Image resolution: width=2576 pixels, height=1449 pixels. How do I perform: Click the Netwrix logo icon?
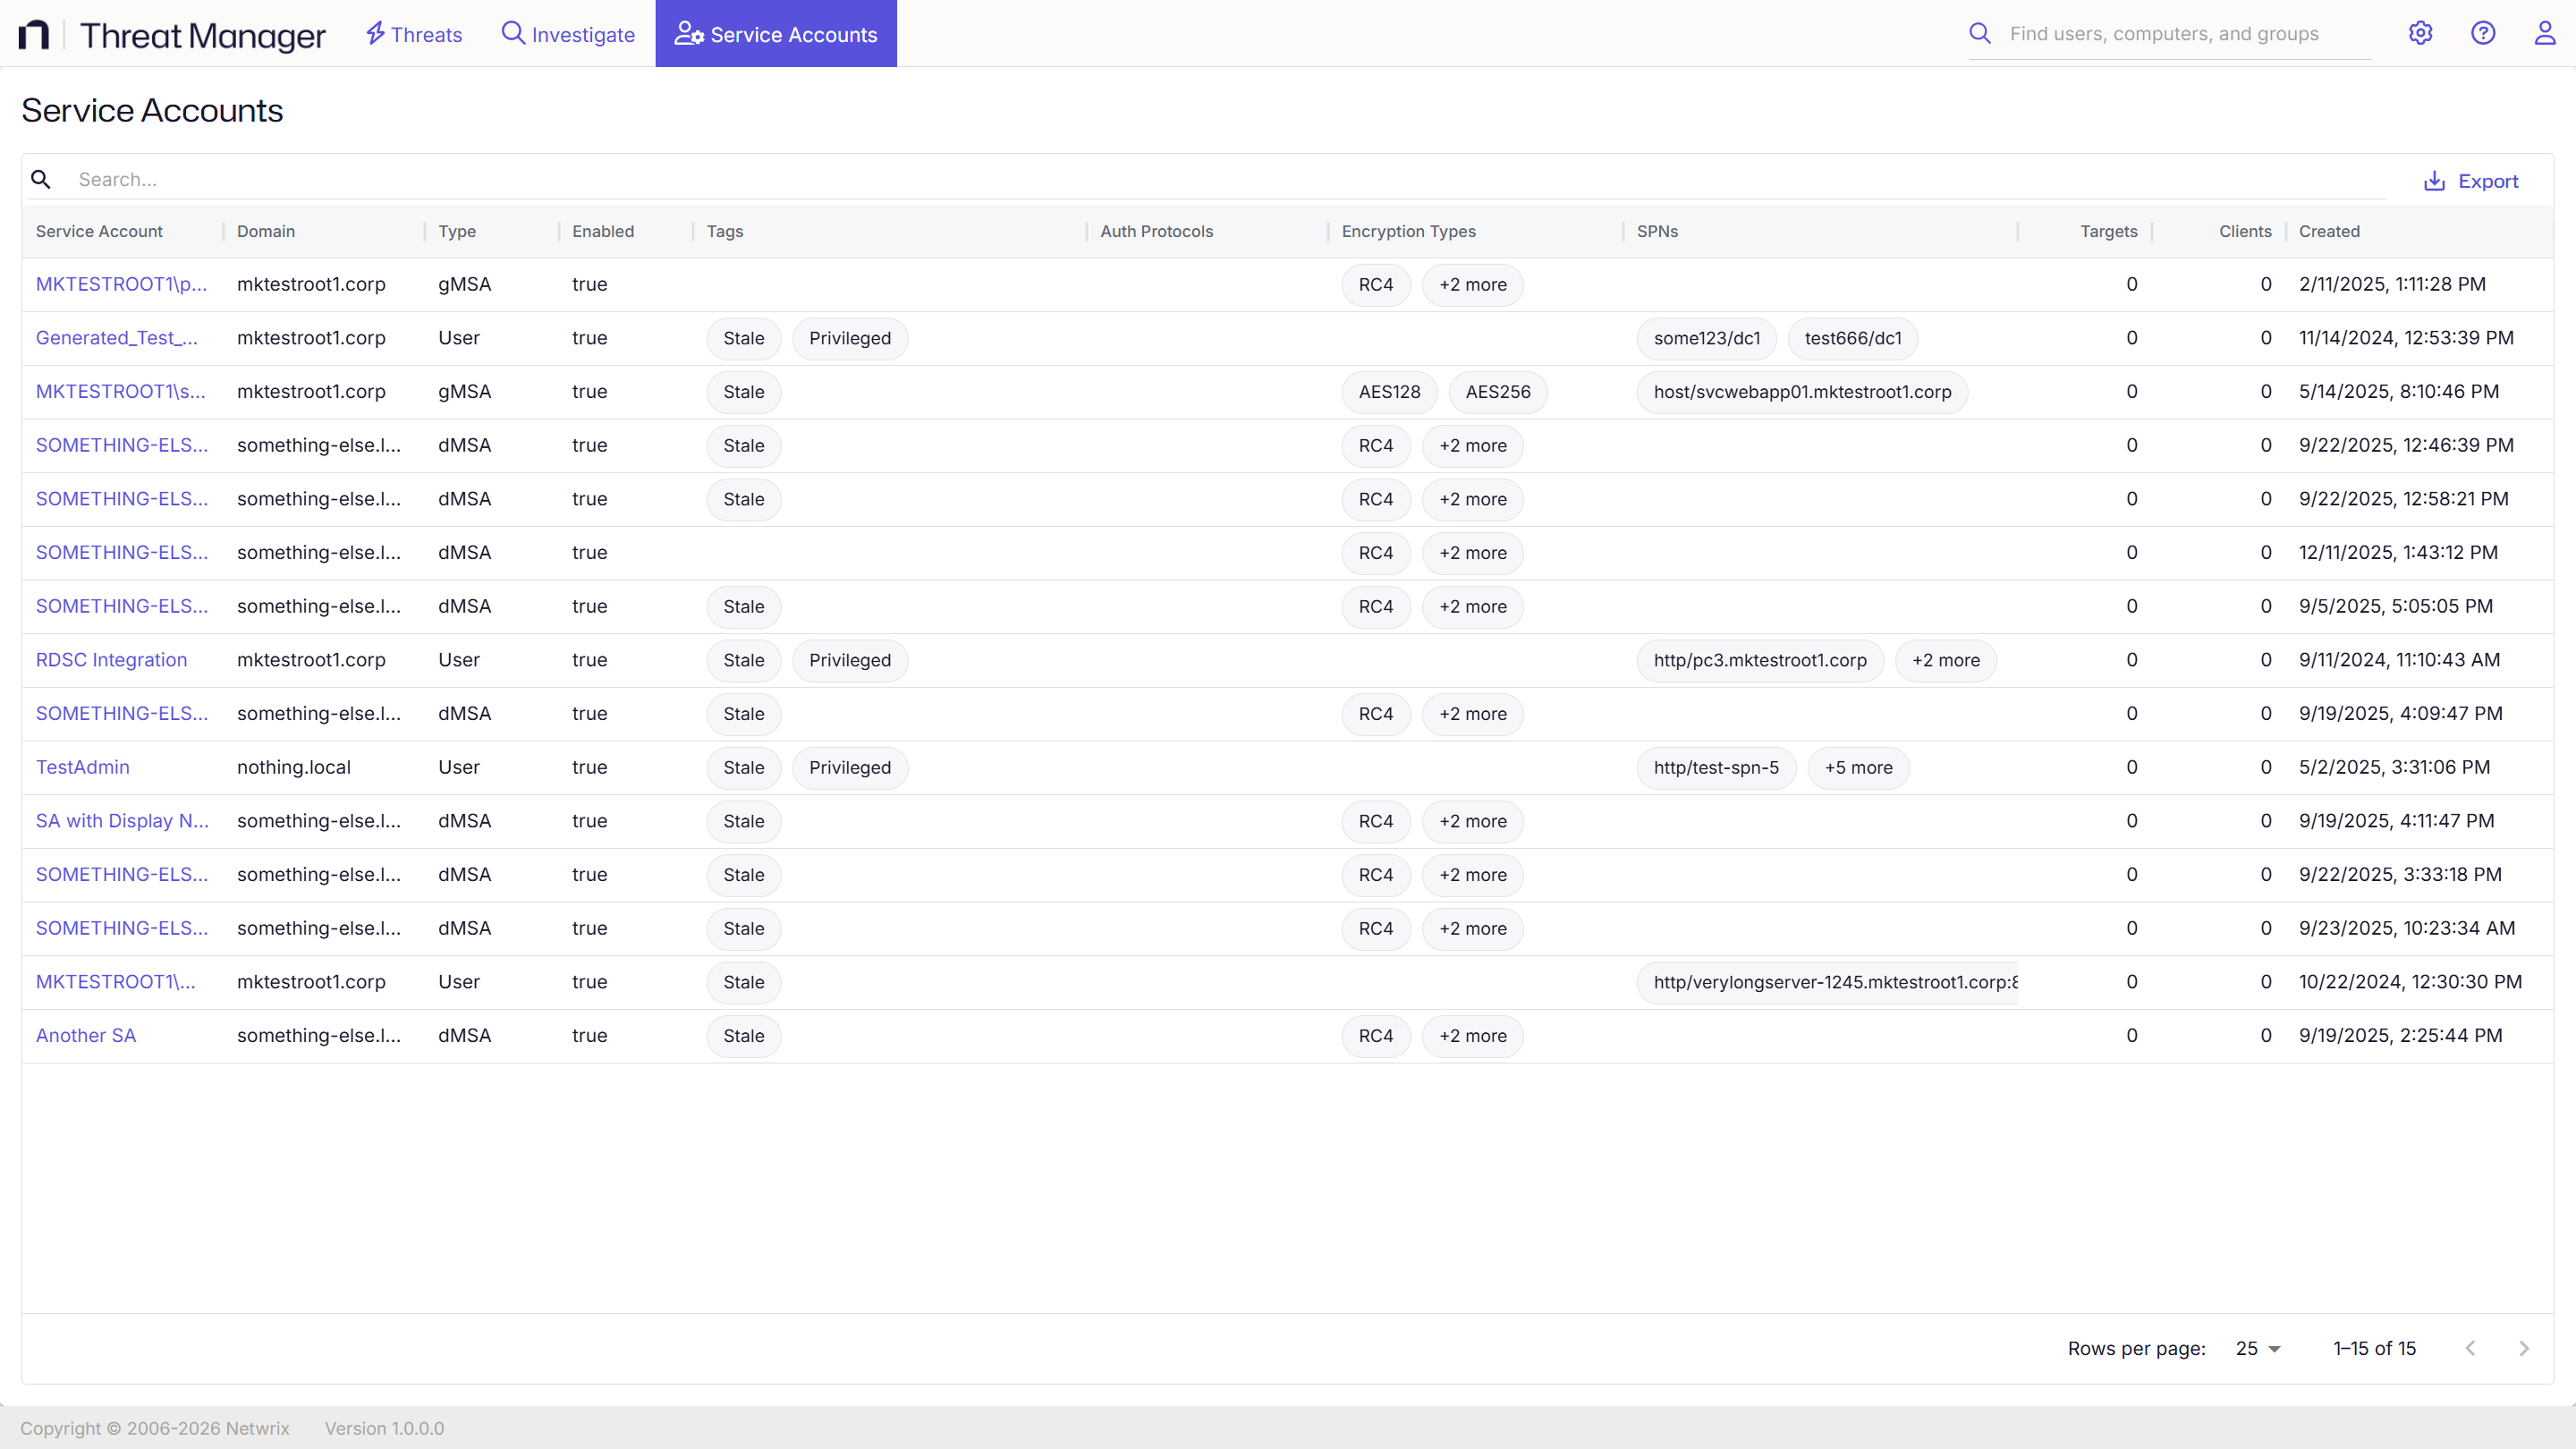[36, 33]
